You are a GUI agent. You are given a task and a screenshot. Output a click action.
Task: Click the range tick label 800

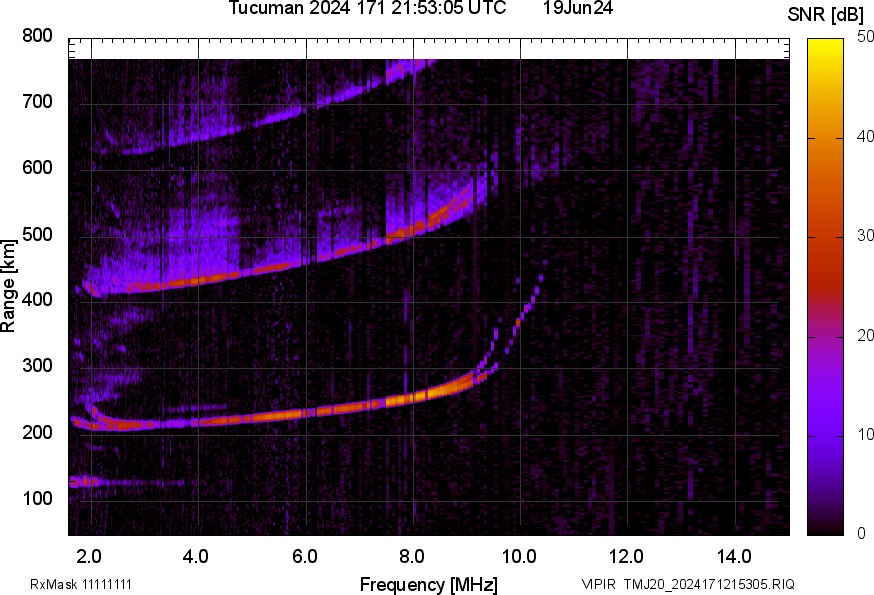point(37,36)
